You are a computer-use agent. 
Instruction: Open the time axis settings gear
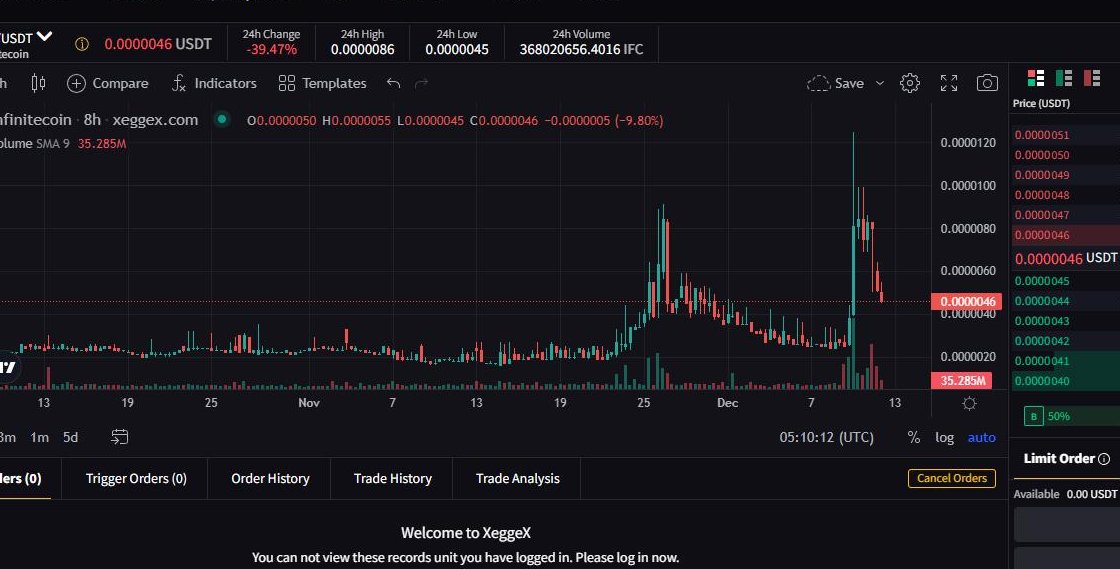coord(969,403)
